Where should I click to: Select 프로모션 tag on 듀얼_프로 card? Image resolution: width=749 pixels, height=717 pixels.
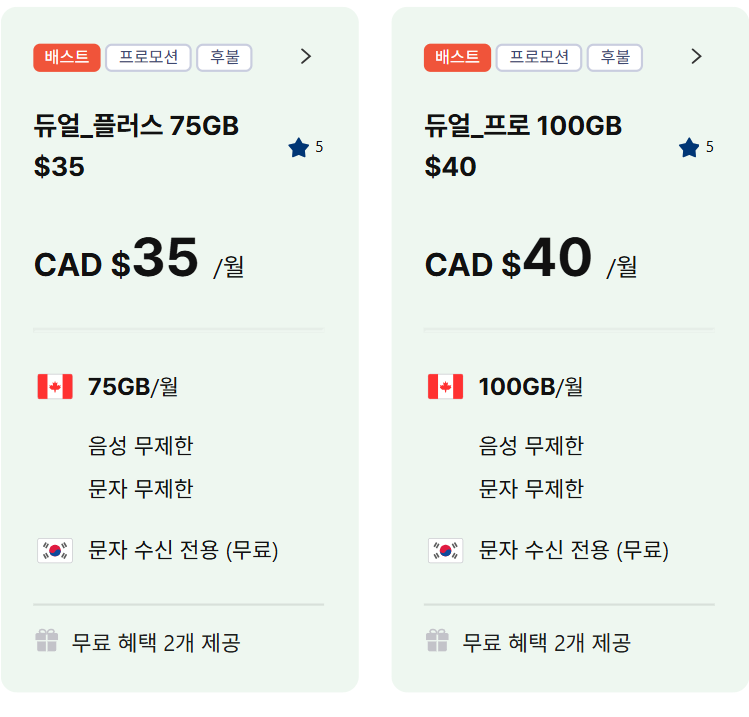point(539,57)
